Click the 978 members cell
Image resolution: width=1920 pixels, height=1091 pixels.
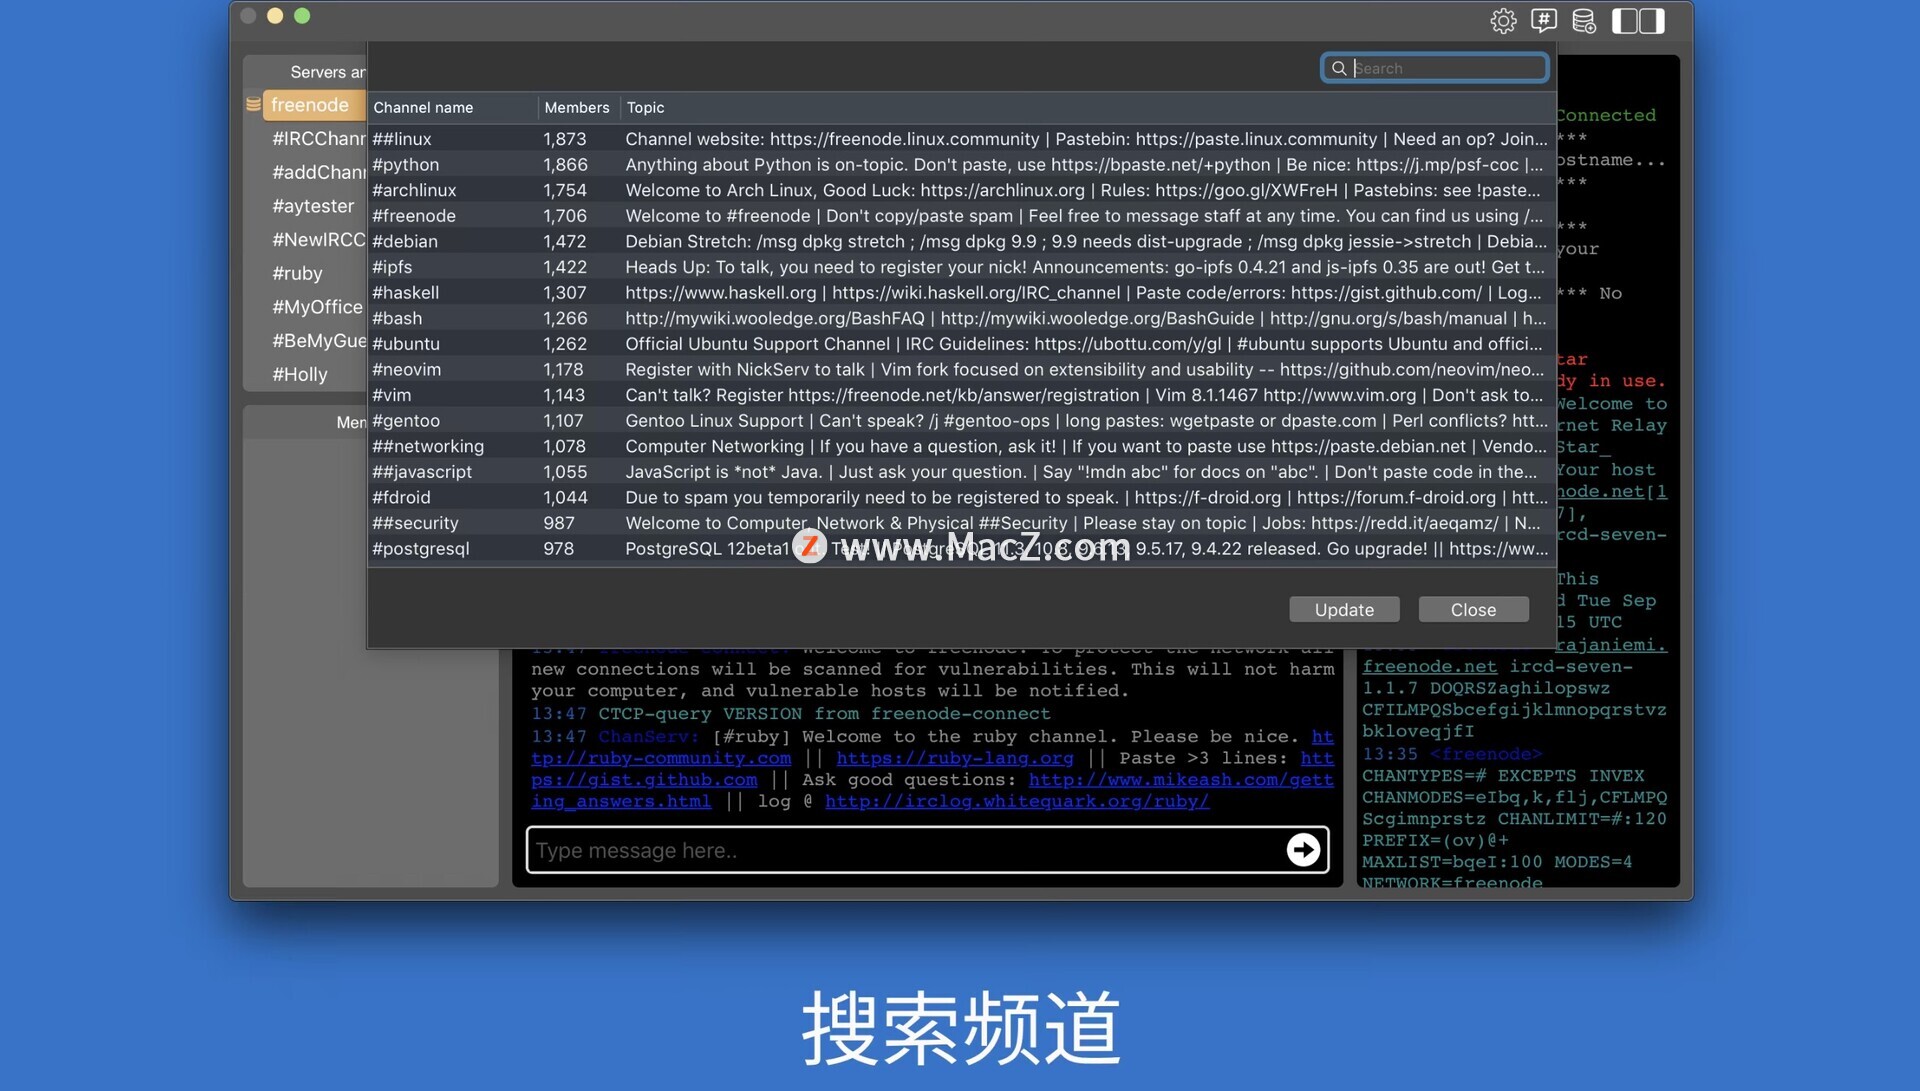[559, 549]
